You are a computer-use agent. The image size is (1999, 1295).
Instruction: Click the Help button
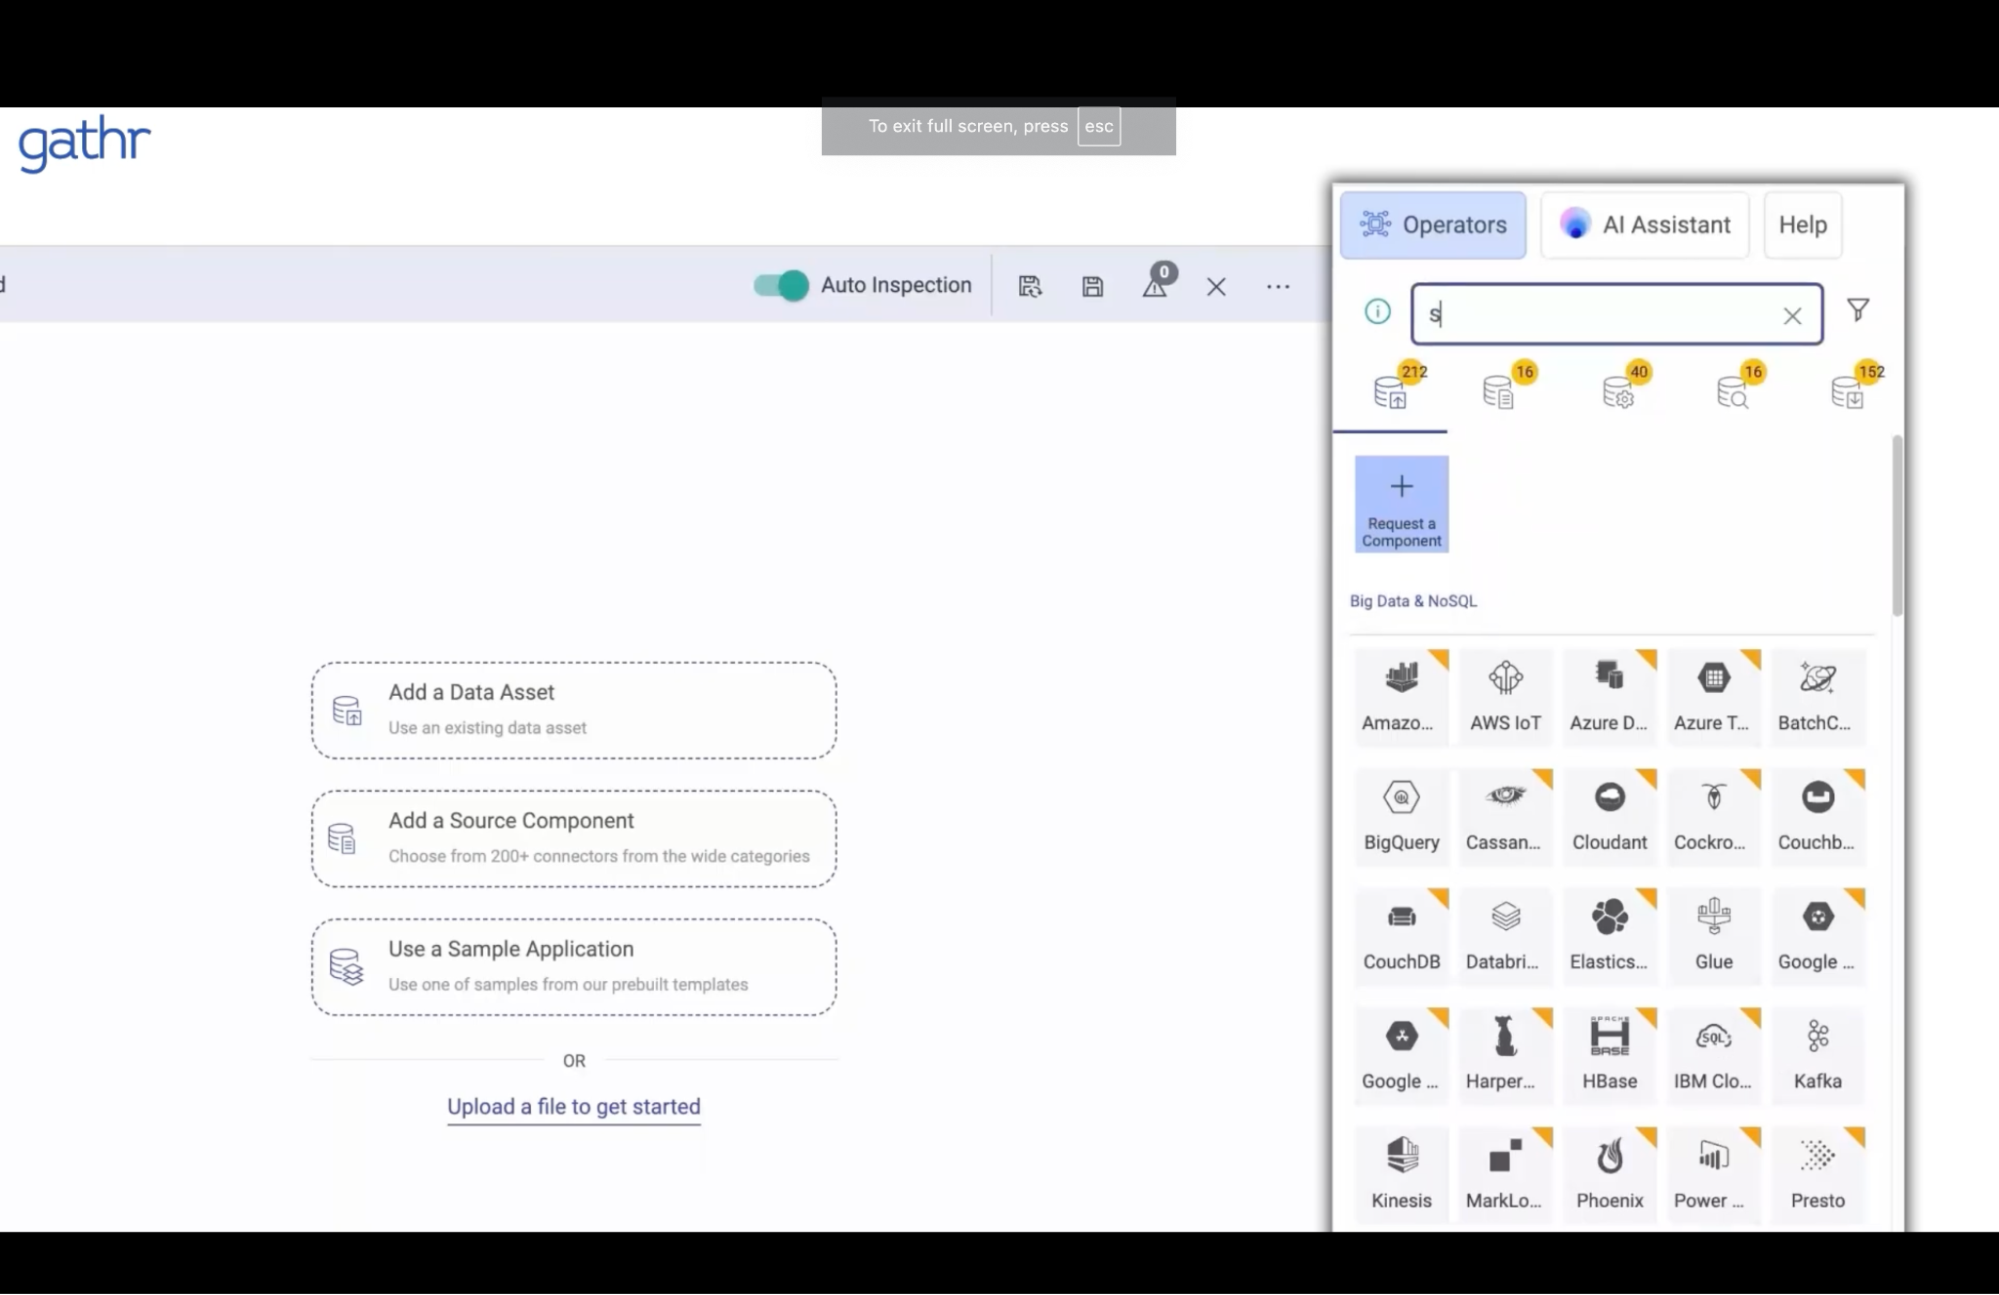tap(1802, 225)
